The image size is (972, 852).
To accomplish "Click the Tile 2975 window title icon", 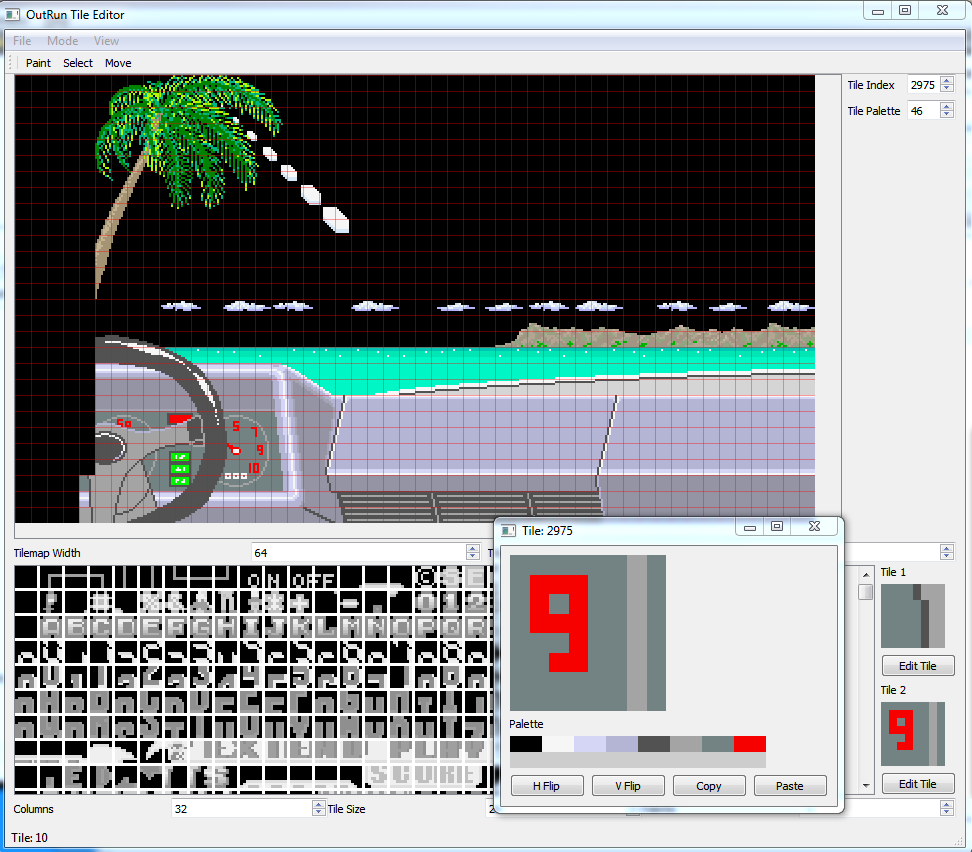I will coord(508,531).
